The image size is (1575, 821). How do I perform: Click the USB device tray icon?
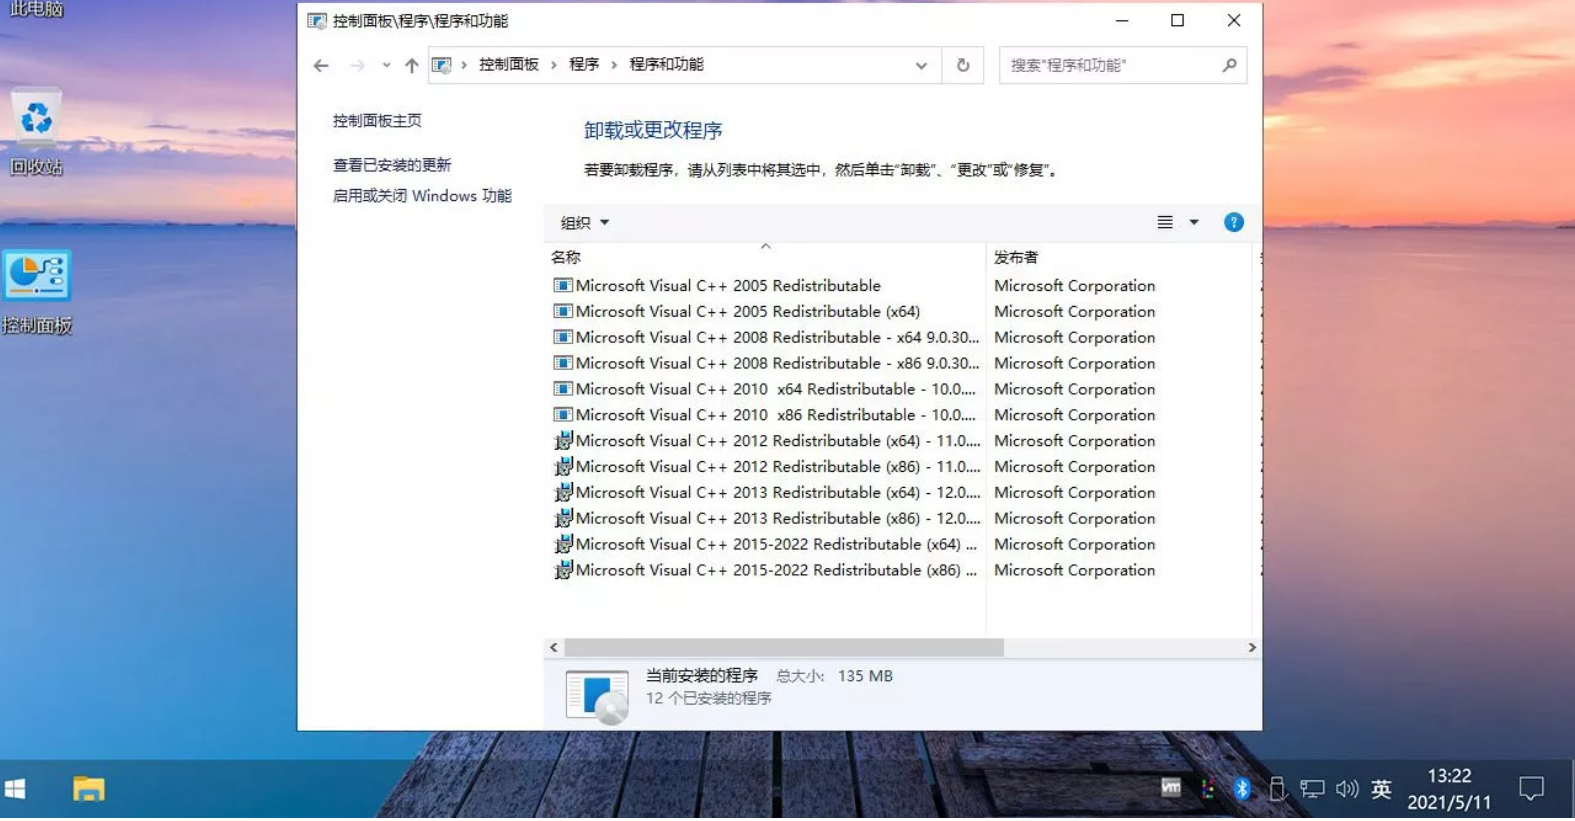(1277, 790)
